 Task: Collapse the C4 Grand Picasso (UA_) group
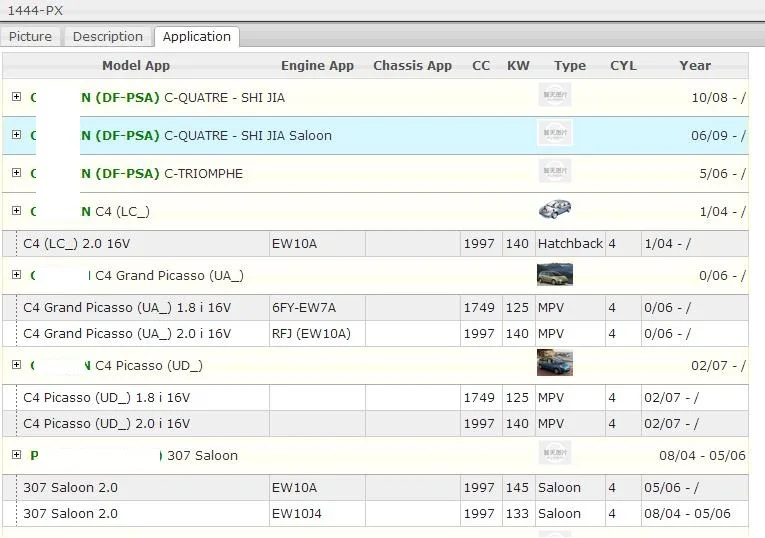[x=17, y=275]
